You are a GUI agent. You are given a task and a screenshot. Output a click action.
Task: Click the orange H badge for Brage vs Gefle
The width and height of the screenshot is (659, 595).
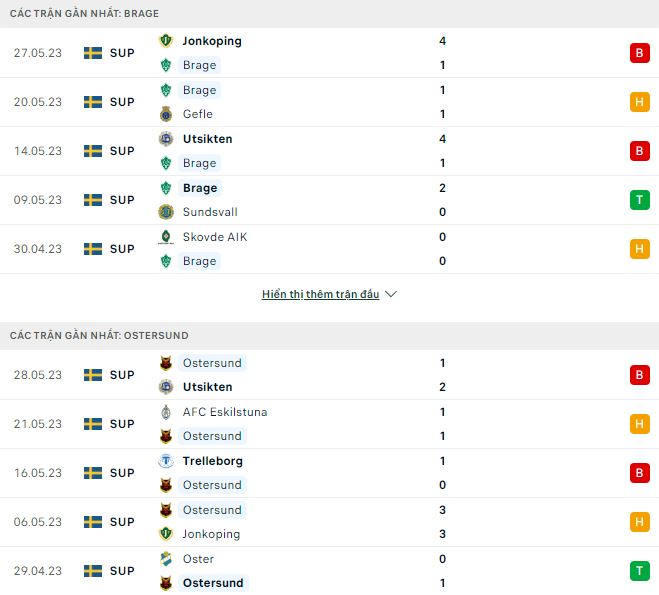tap(640, 102)
